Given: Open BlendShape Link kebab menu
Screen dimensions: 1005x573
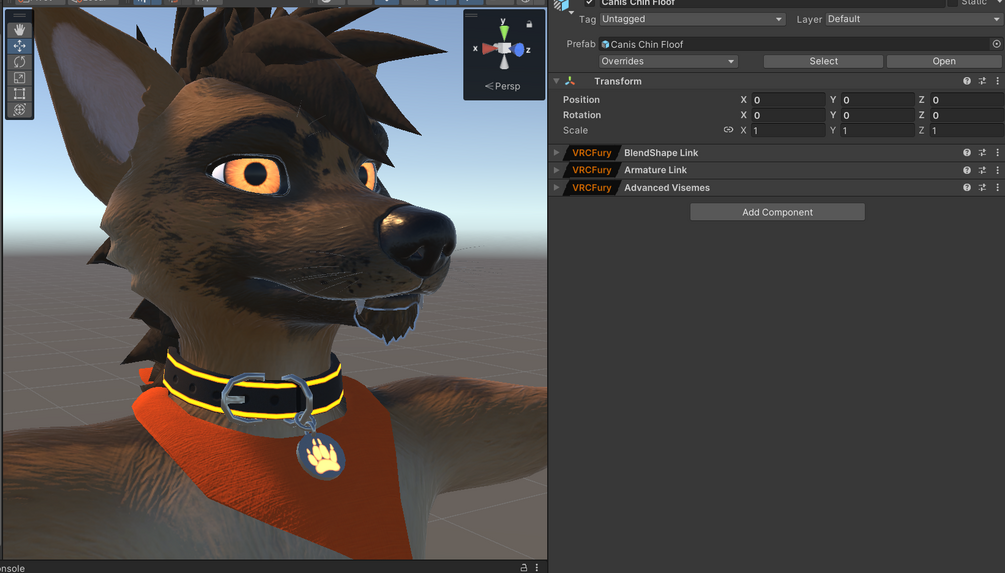Looking at the screenshot, I should click(x=997, y=153).
